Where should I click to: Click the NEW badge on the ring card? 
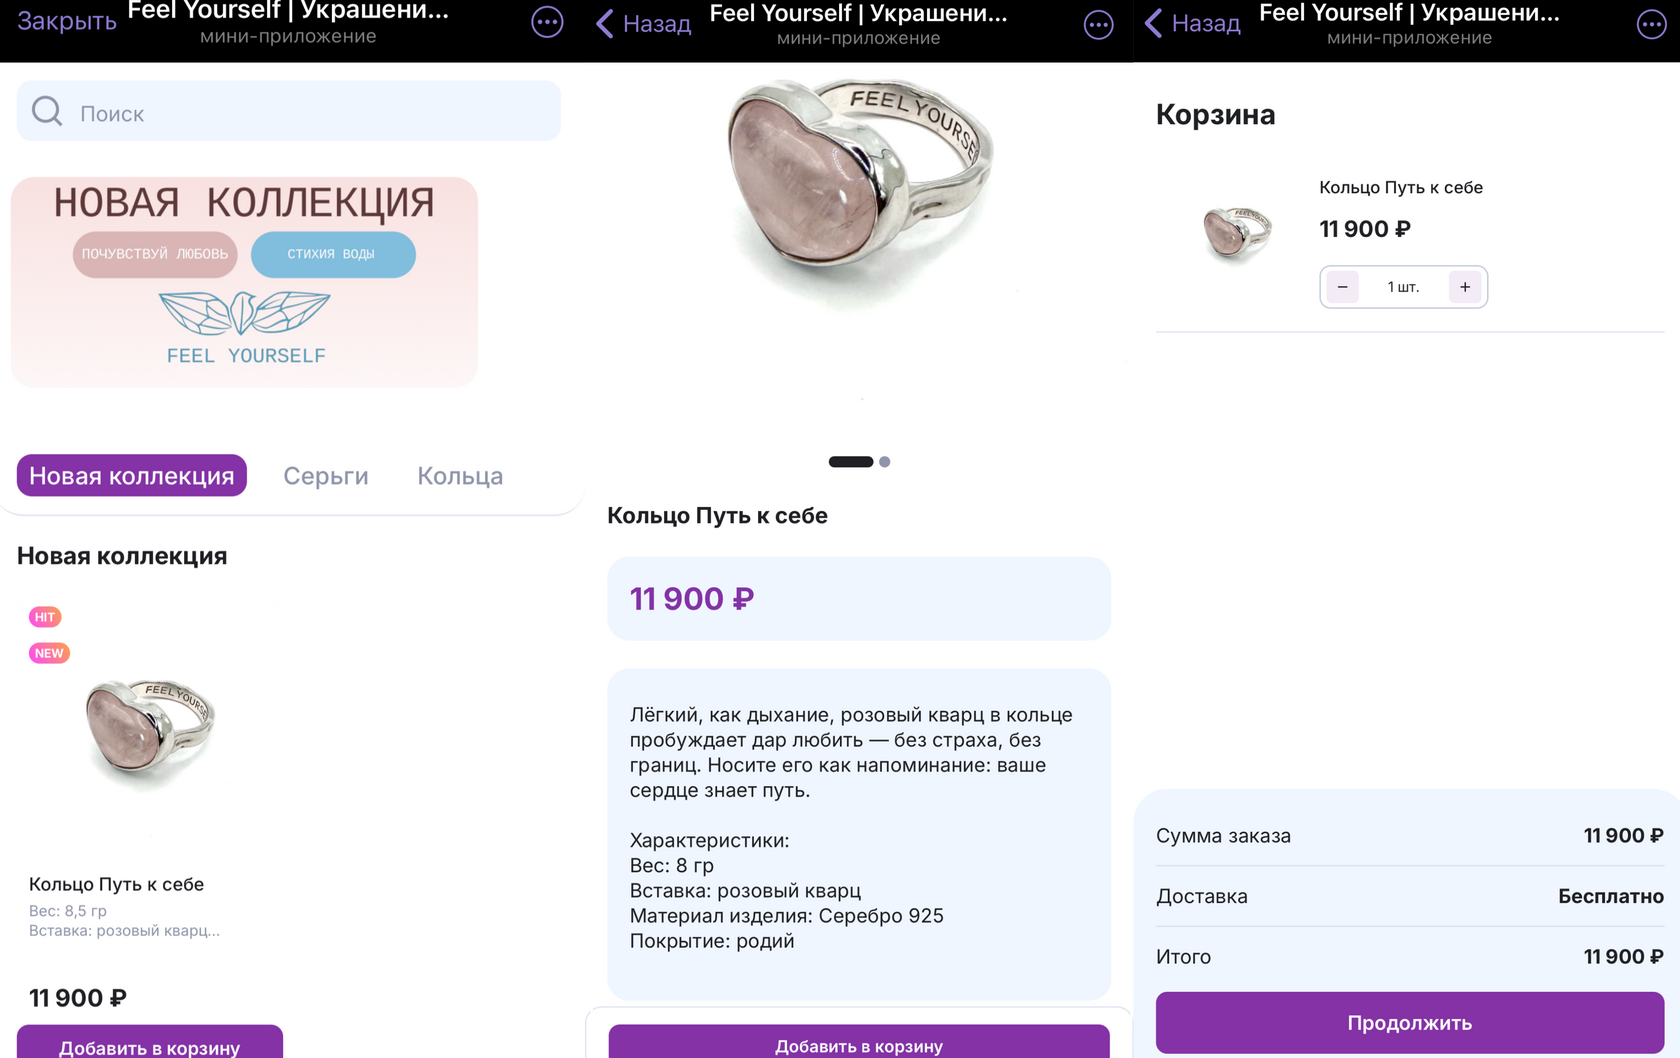click(49, 653)
